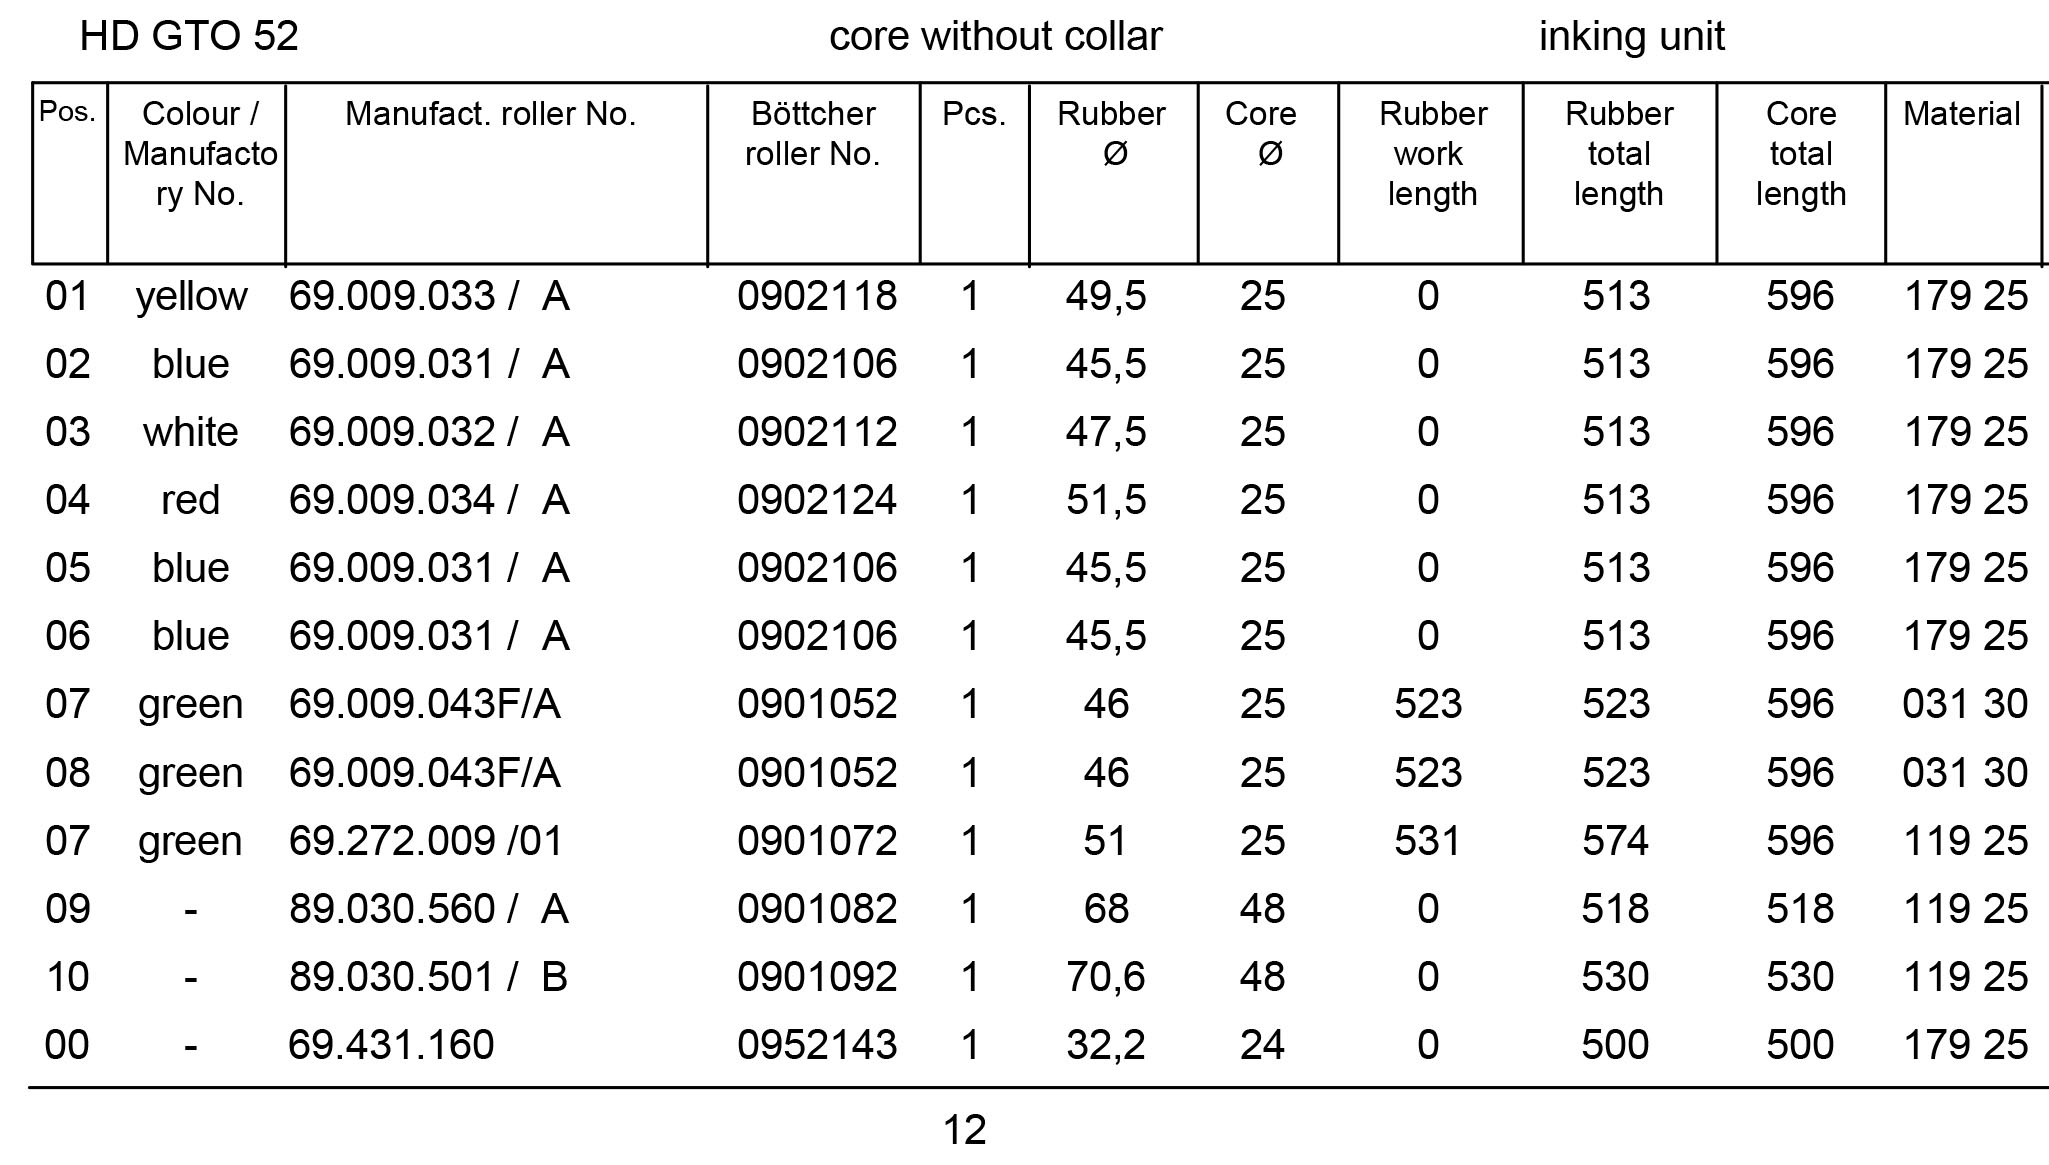2049x1165 pixels.
Task: Click manufacturer roller number 69.431.160
Action: coord(391,1045)
